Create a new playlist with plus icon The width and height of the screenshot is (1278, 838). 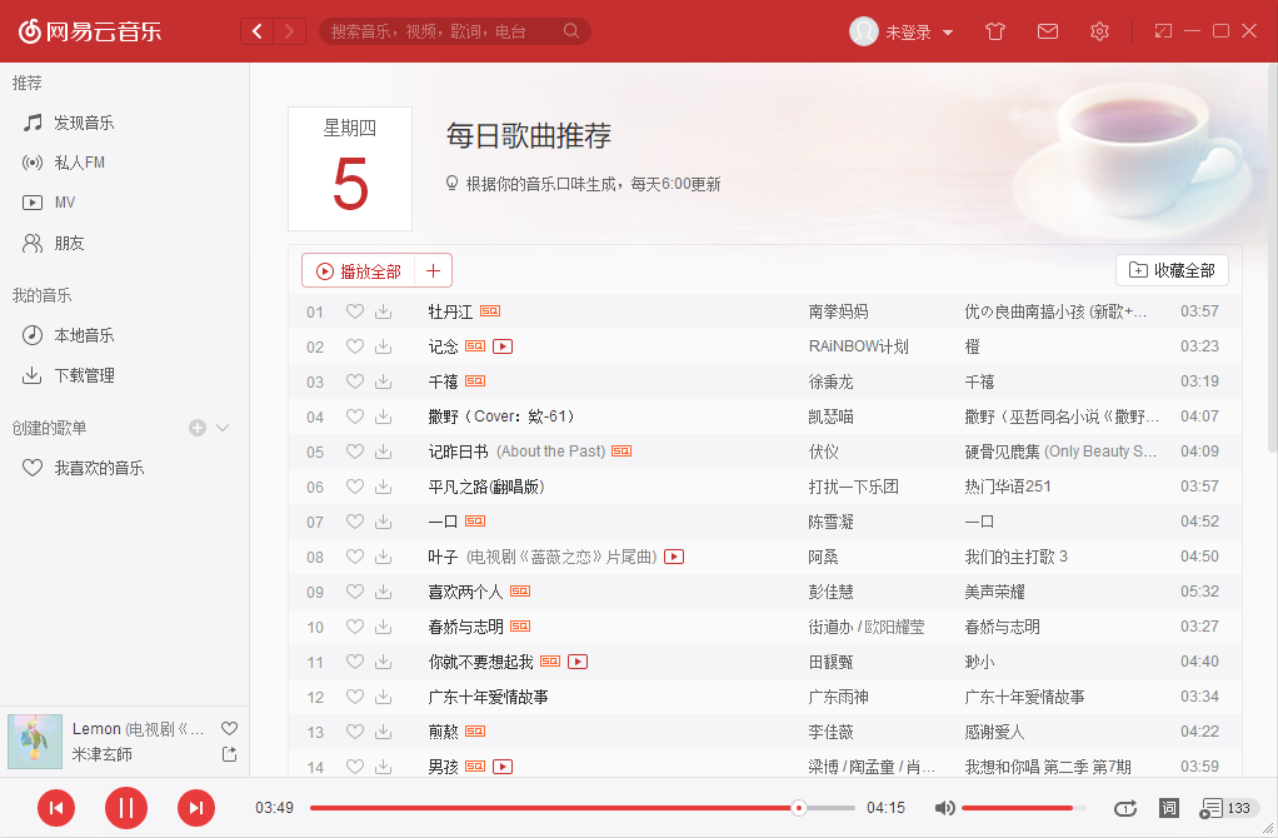click(x=197, y=428)
